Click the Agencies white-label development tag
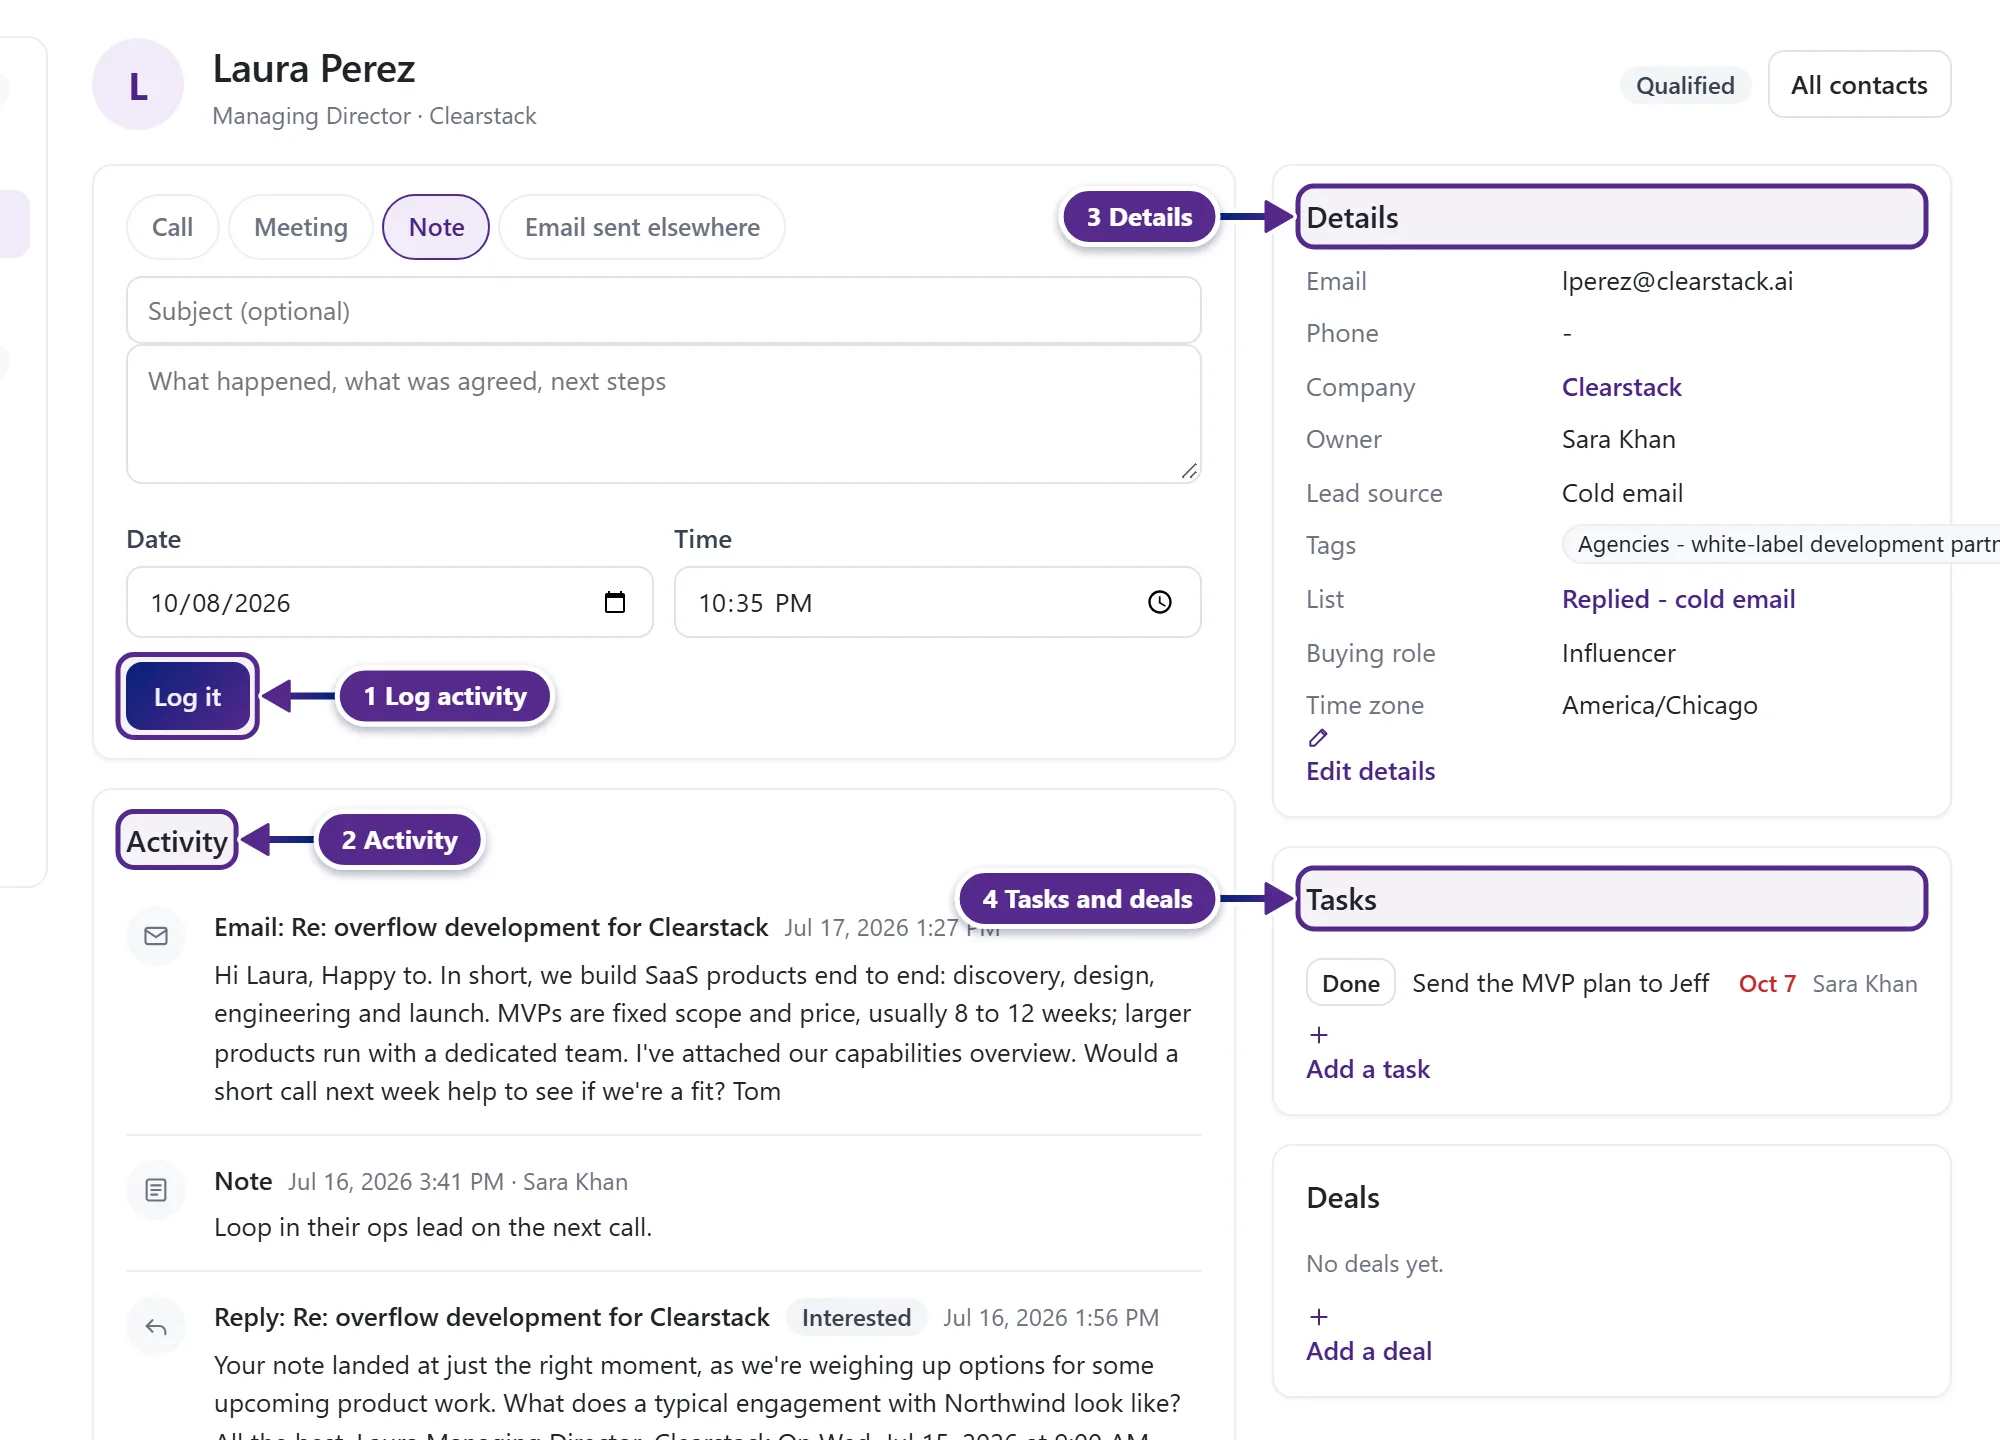The height and width of the screenshot is (1440, 2000). 1782,544
